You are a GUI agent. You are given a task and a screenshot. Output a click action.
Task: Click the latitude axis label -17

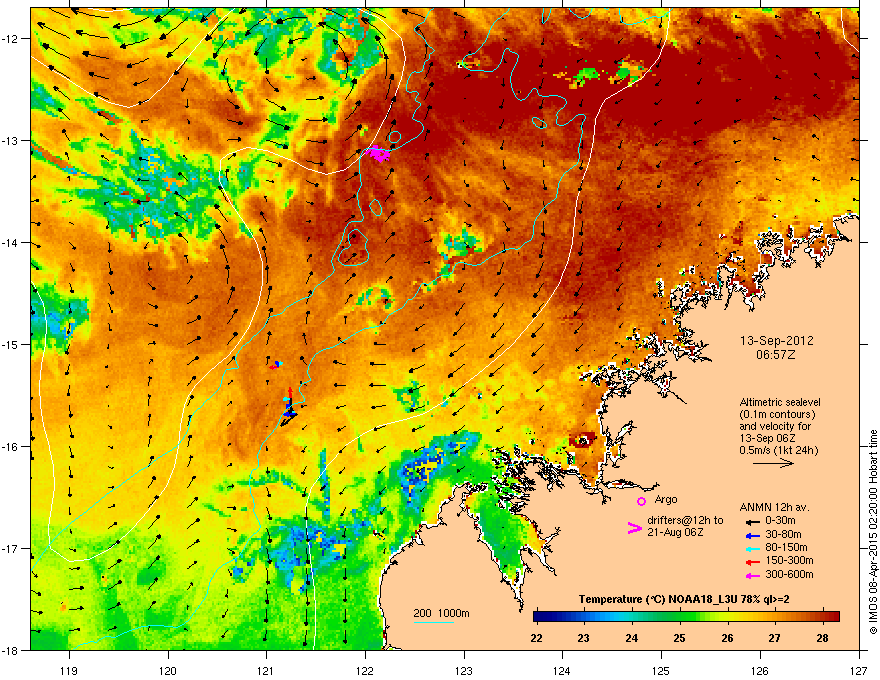pyautogui.click(x=11, y=548)
